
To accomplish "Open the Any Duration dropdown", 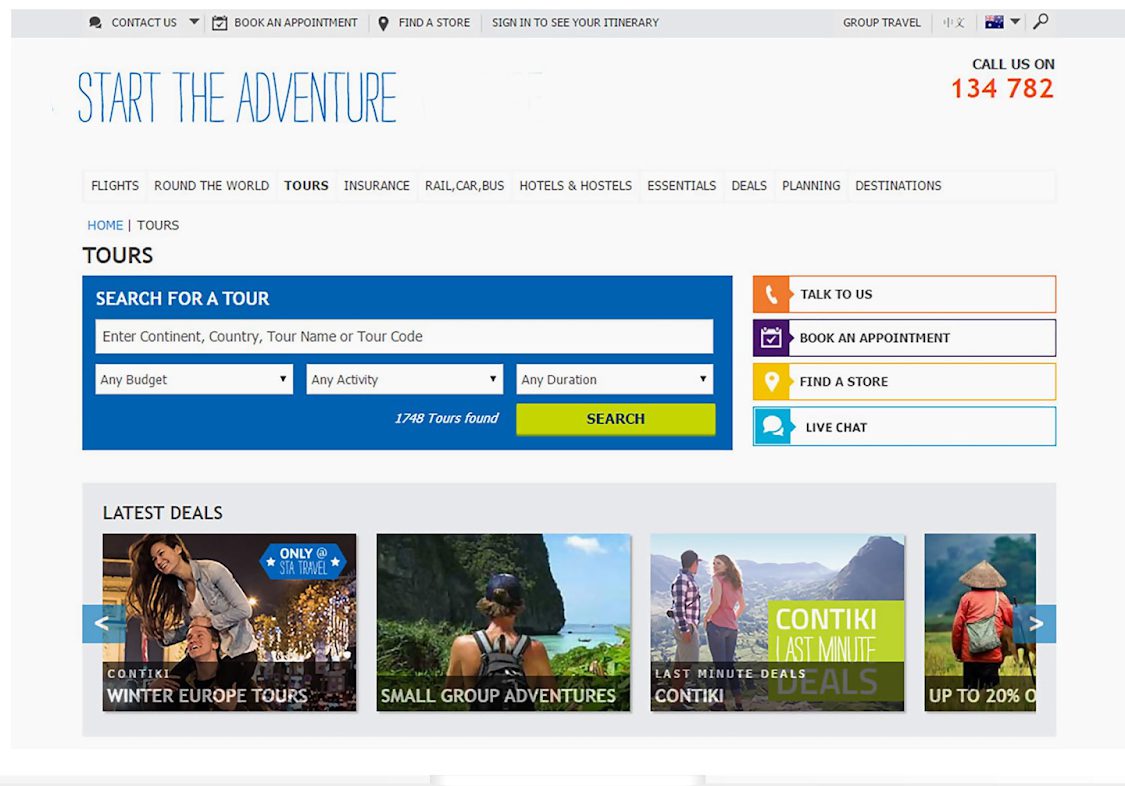I will point(615,379).
